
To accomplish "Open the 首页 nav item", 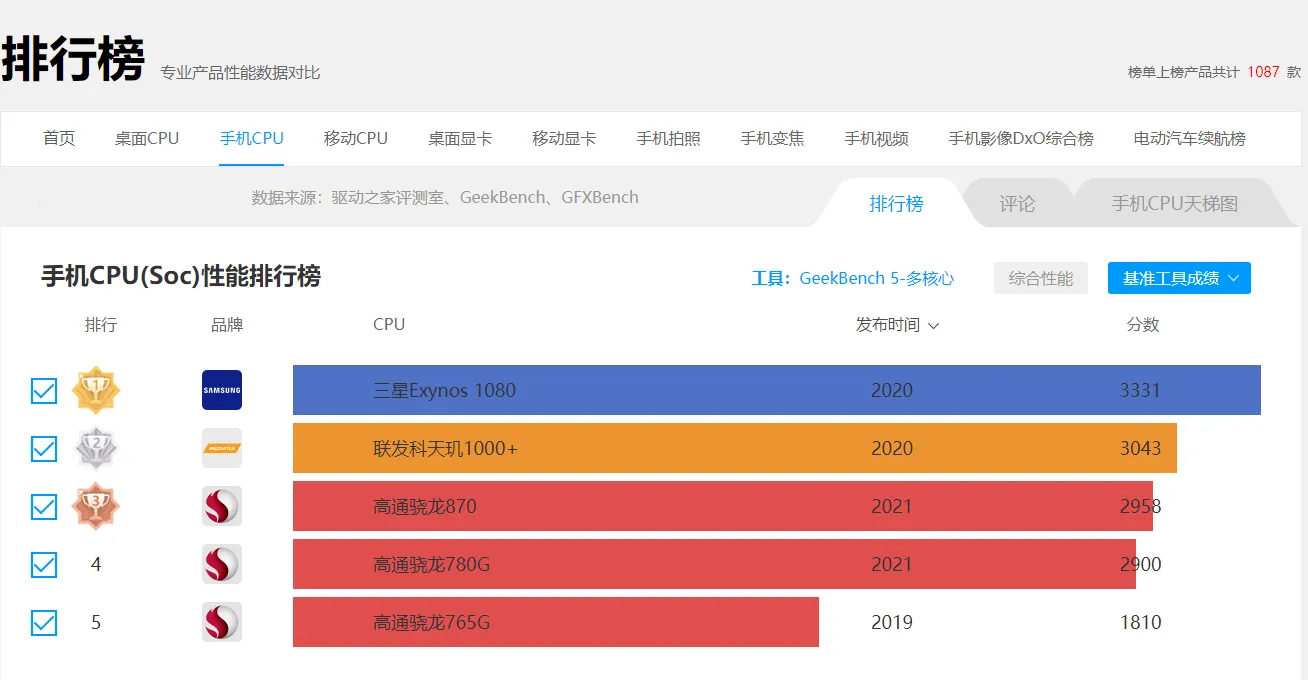I will pos(59,139).
